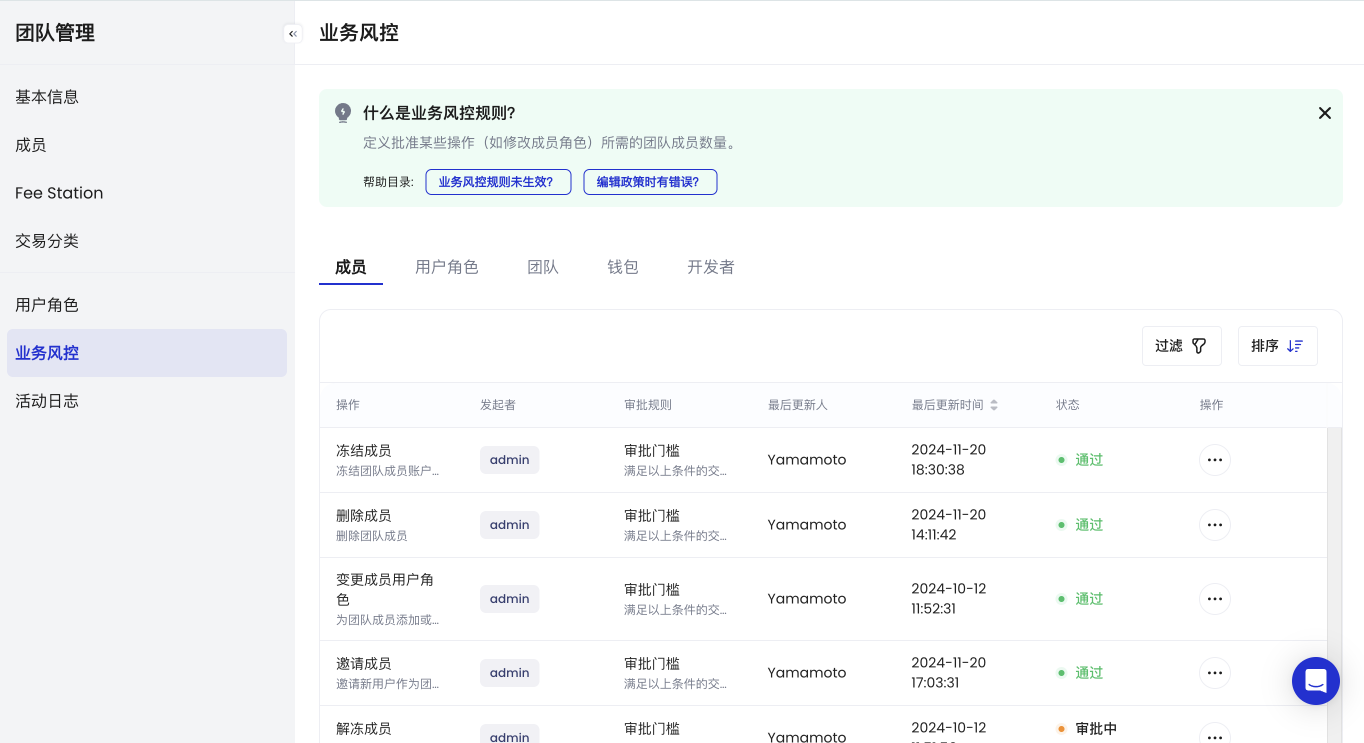Click the lightbulb icon in the info banner

(x=343, y=113)
